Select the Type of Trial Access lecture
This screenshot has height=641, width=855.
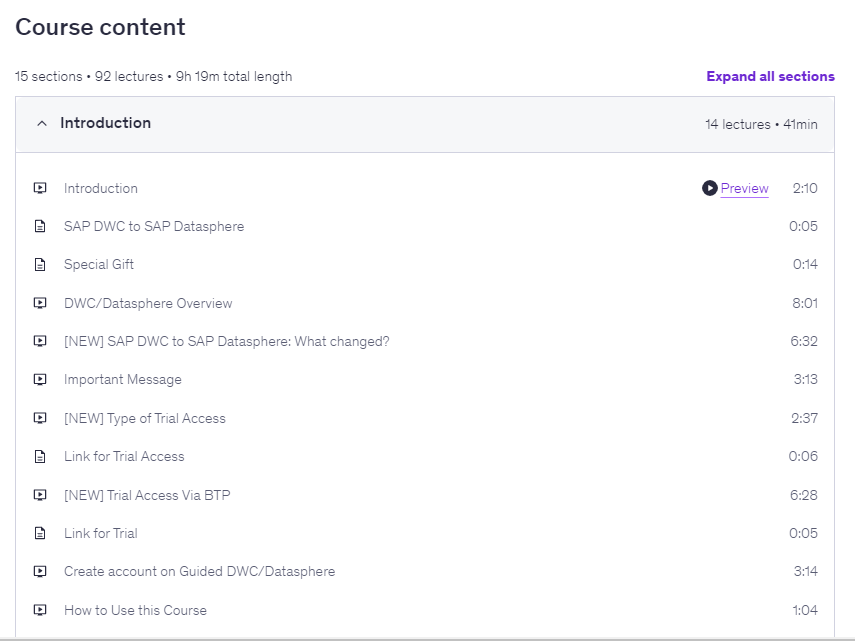[145, 418]
